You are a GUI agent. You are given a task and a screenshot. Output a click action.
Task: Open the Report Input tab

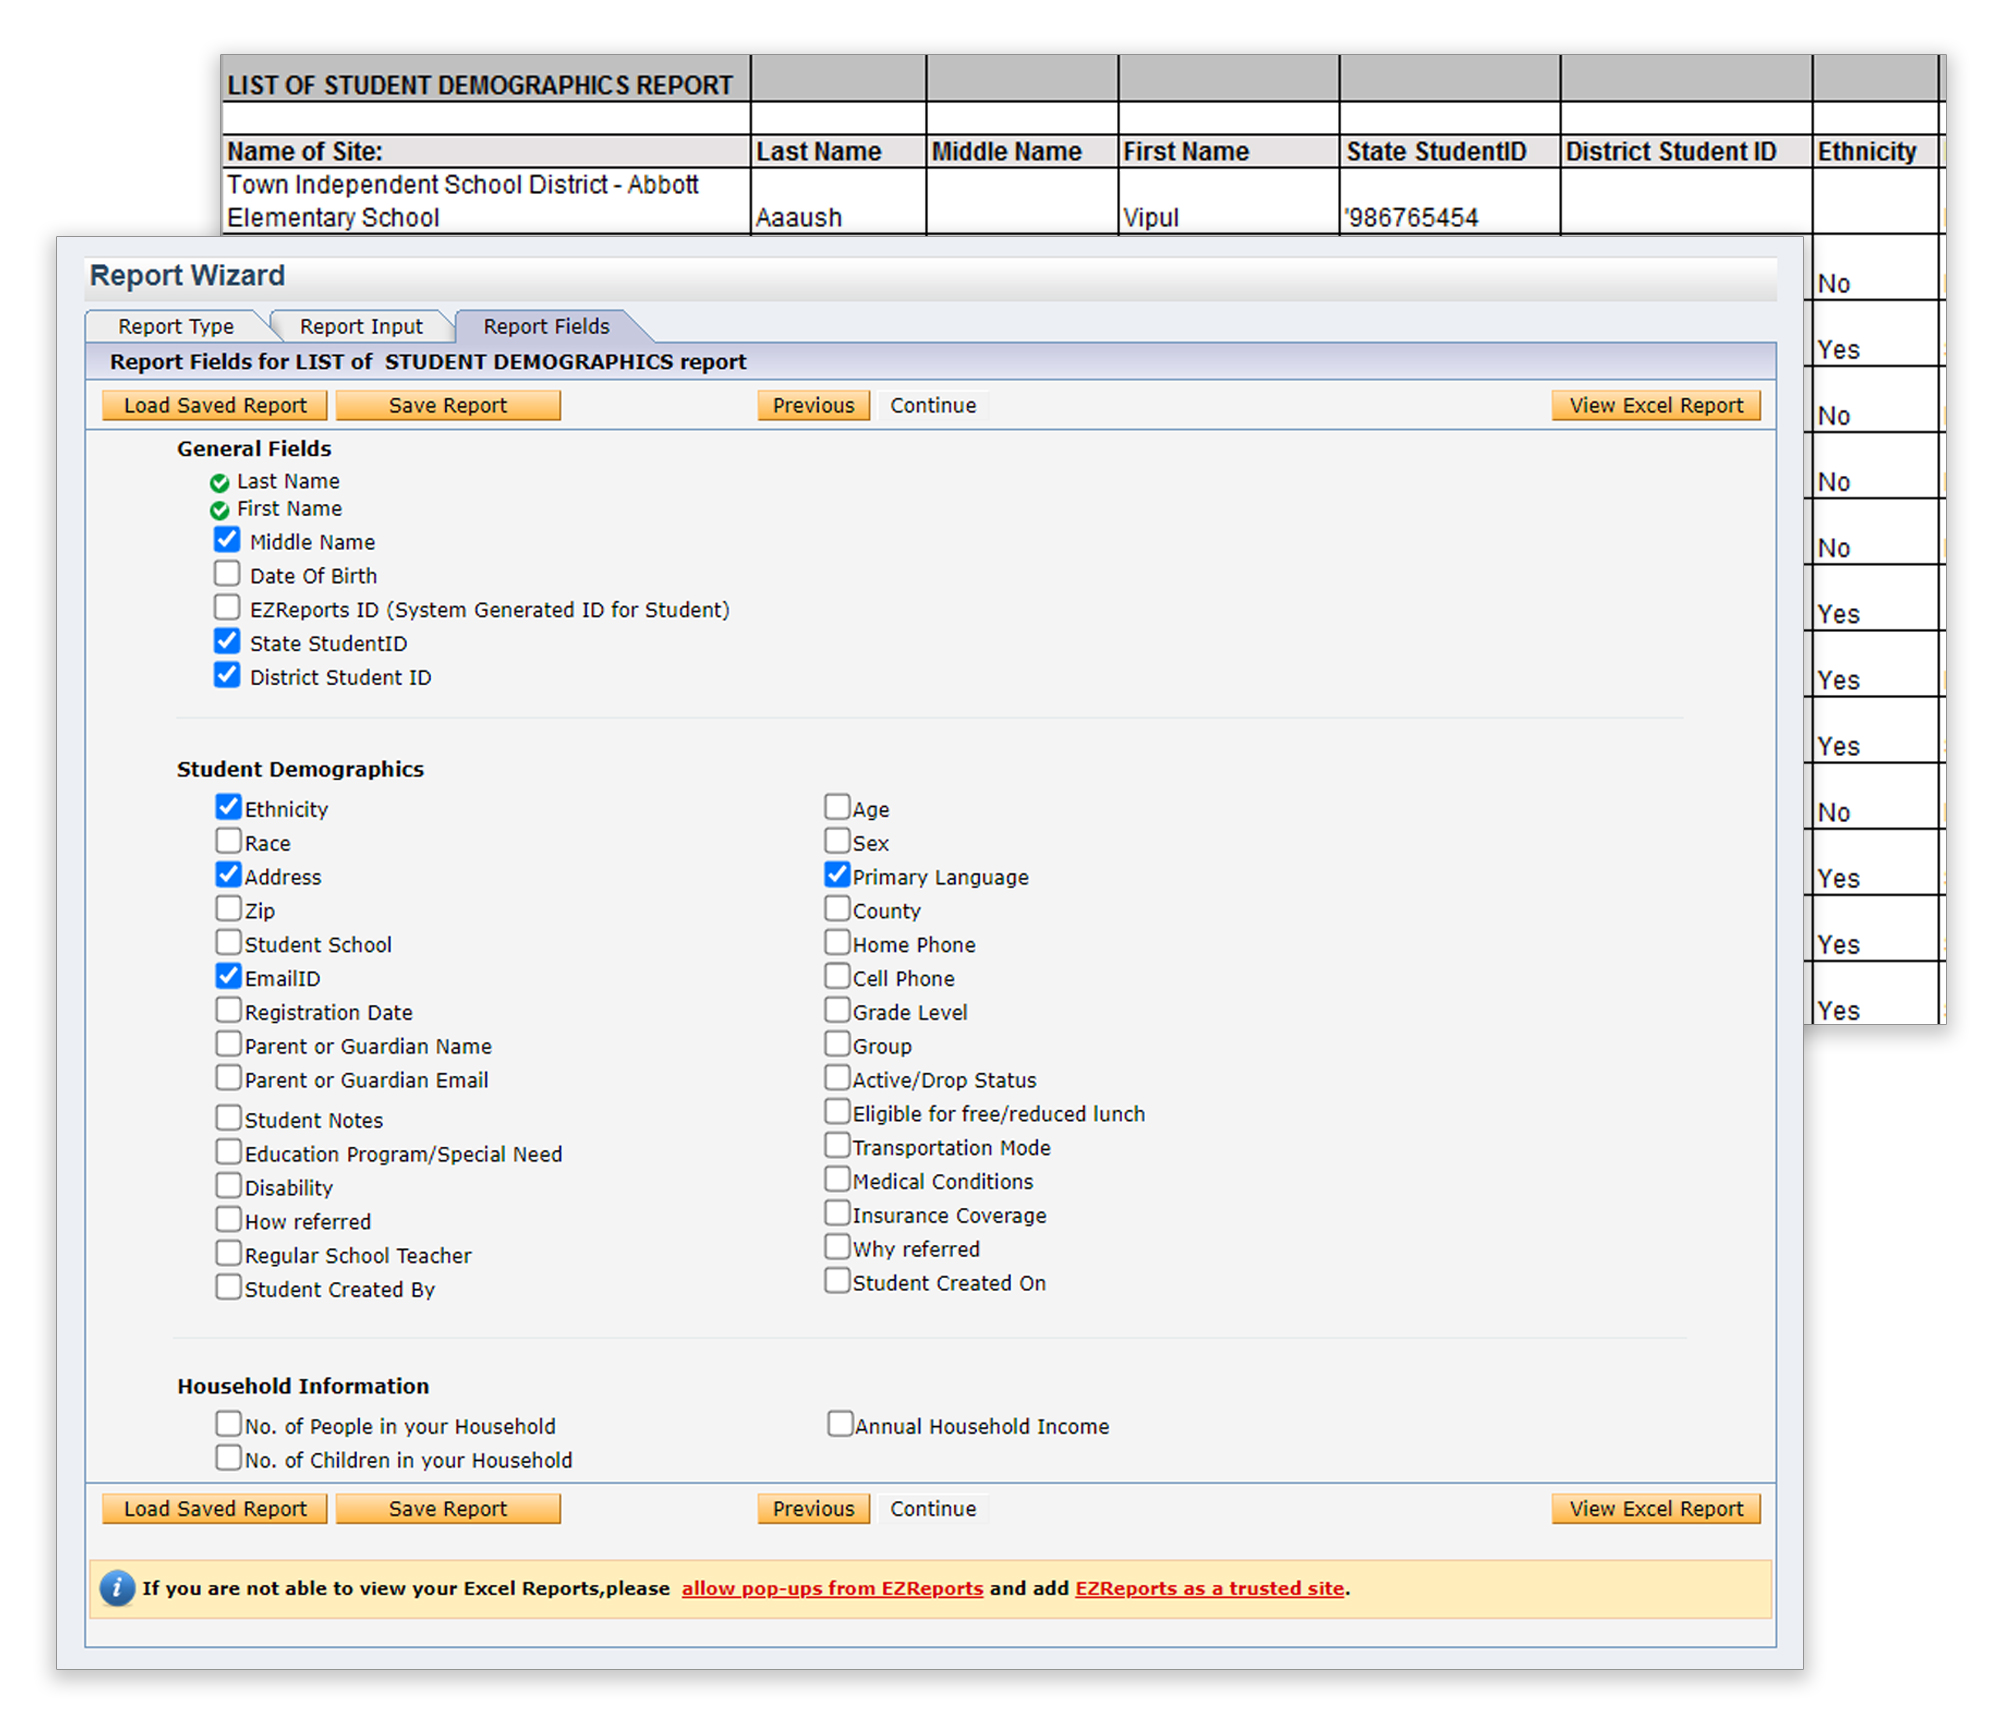[361, 327]
